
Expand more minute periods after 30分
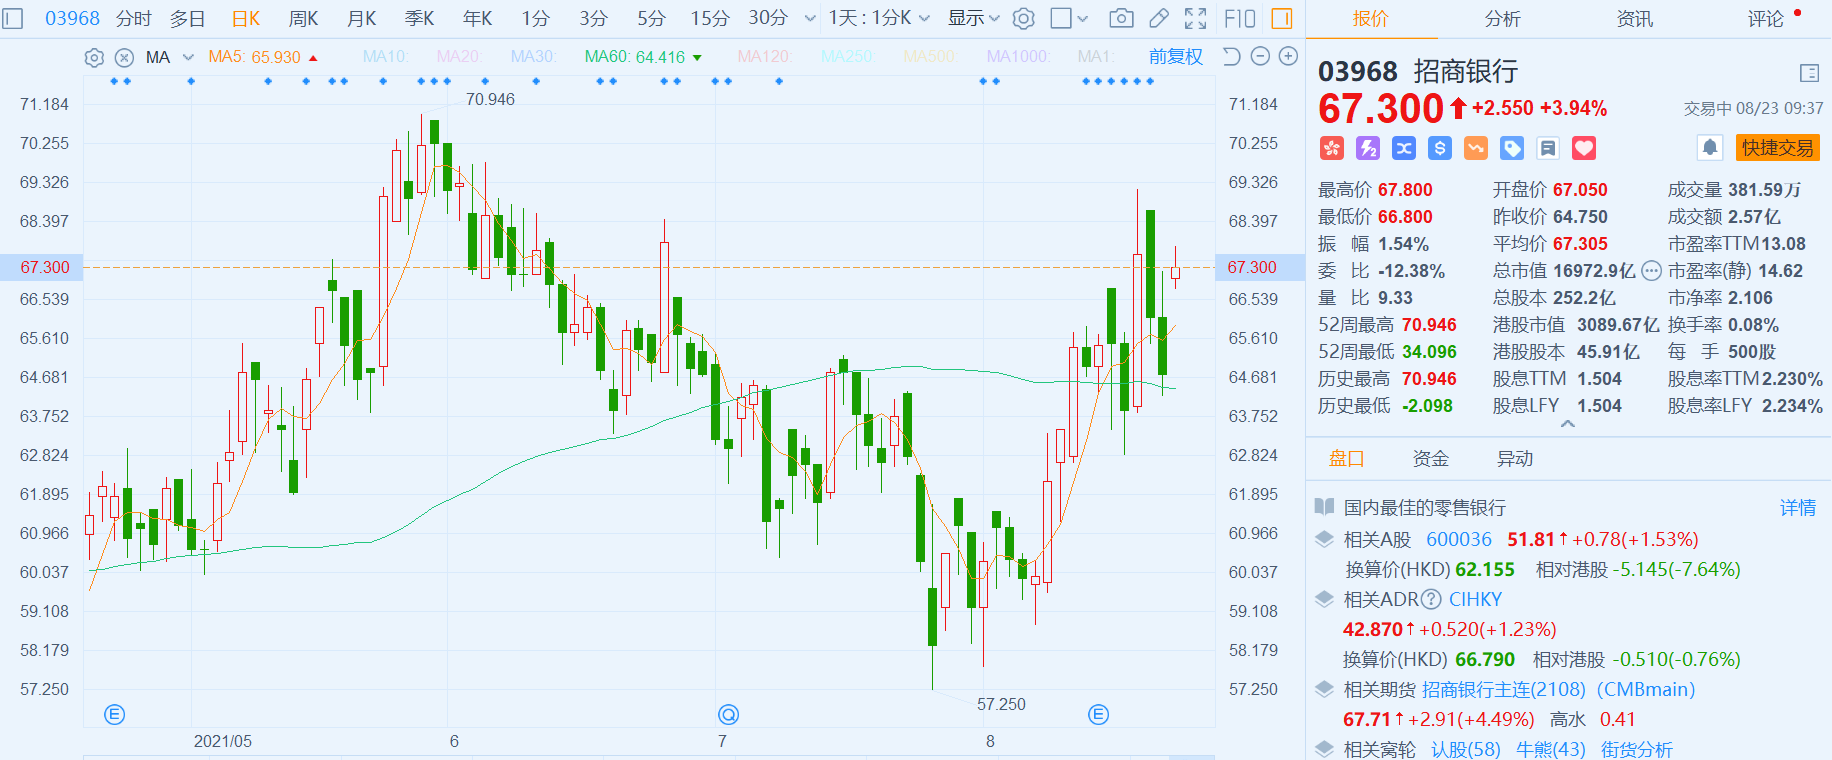[810, 18]
